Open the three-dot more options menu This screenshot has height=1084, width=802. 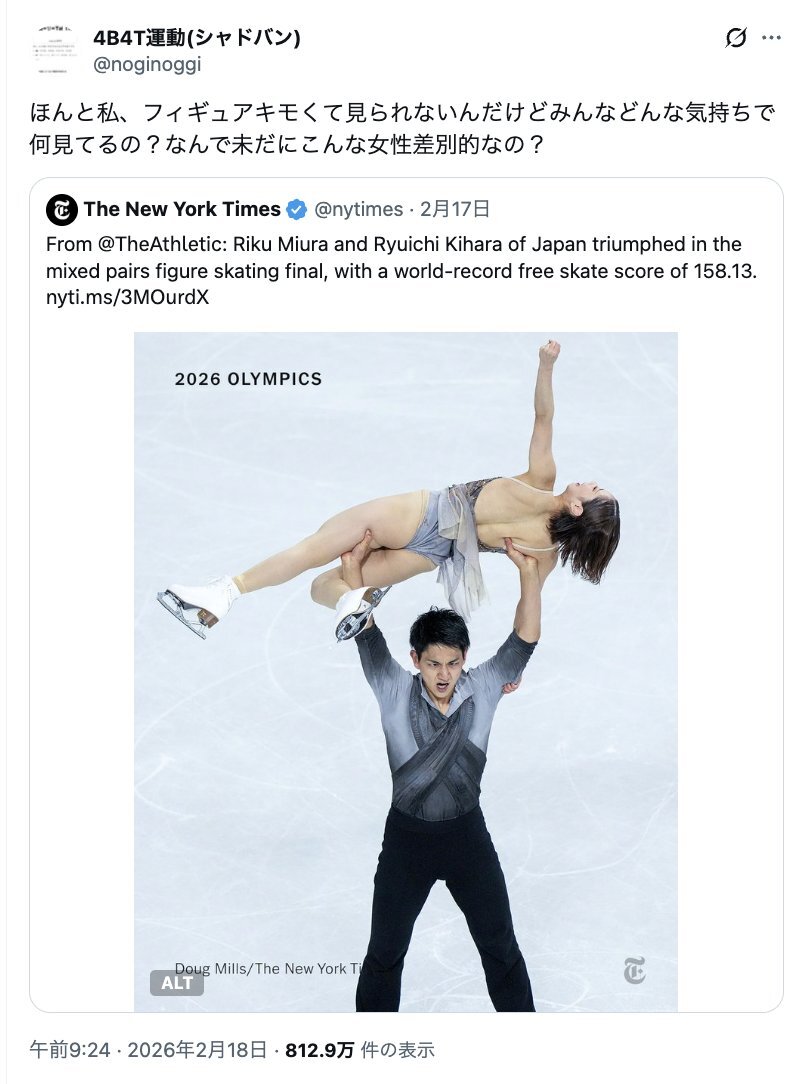771,37
